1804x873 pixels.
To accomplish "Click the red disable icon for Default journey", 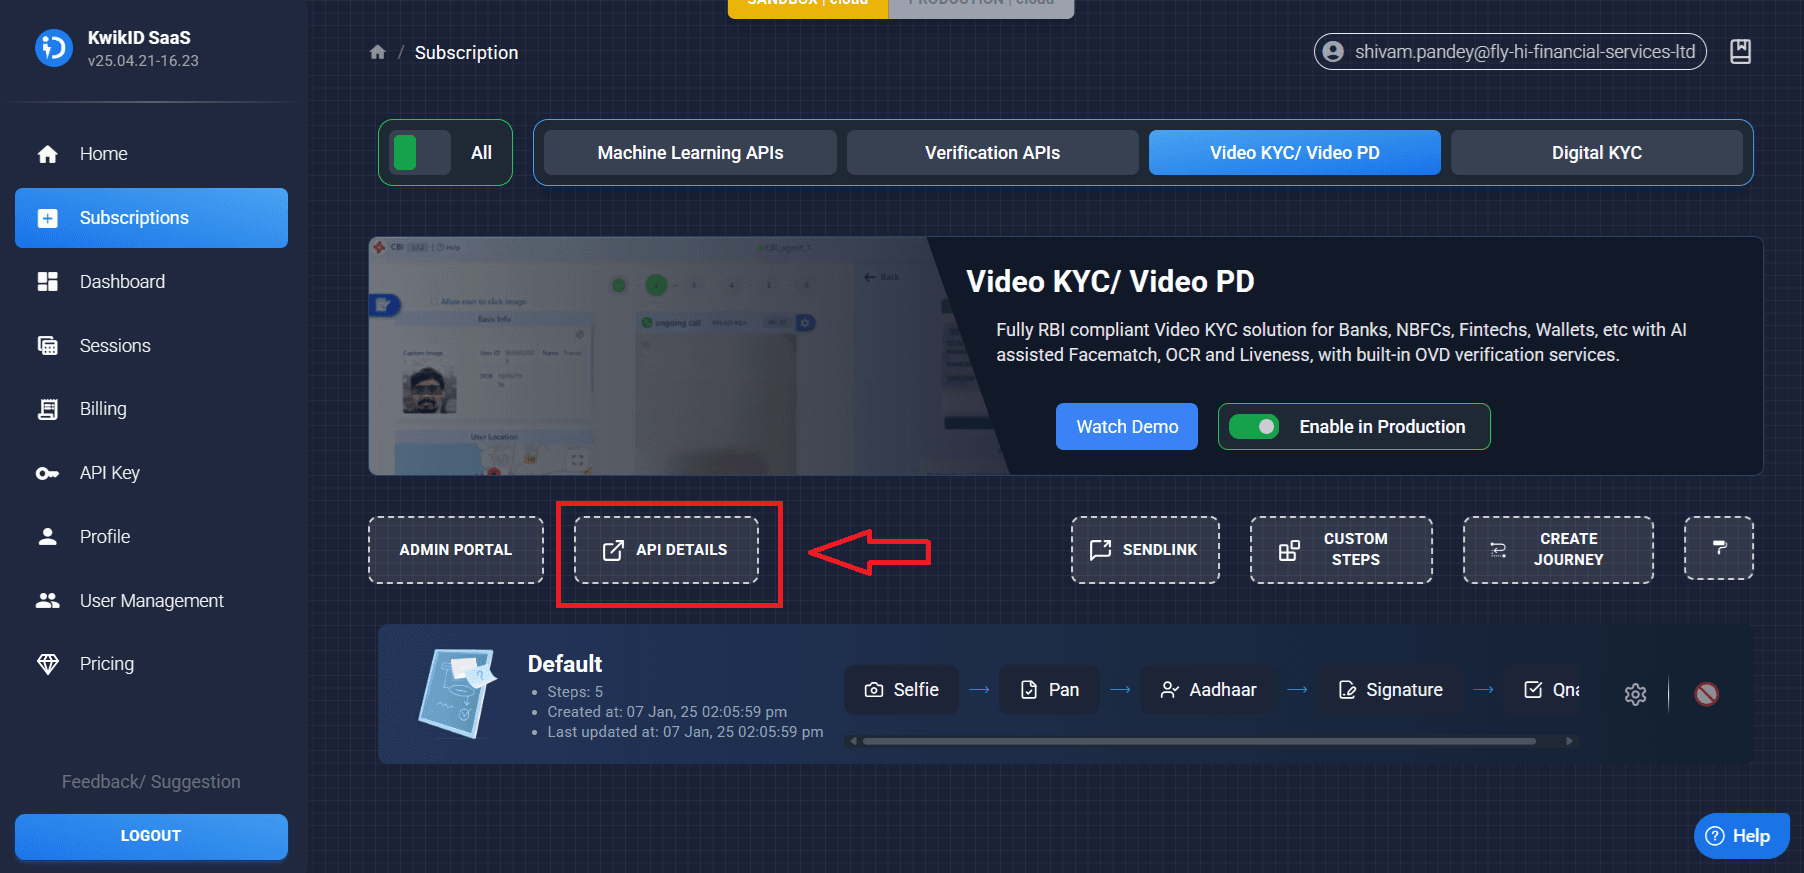I will [1707, 694].
